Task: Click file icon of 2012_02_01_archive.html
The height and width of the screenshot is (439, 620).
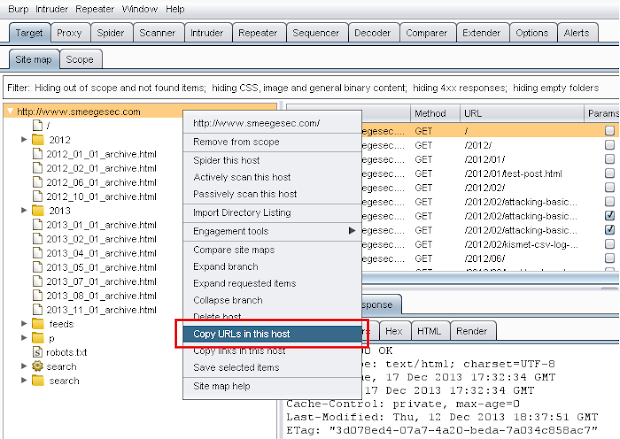Action: click(38, 168)
